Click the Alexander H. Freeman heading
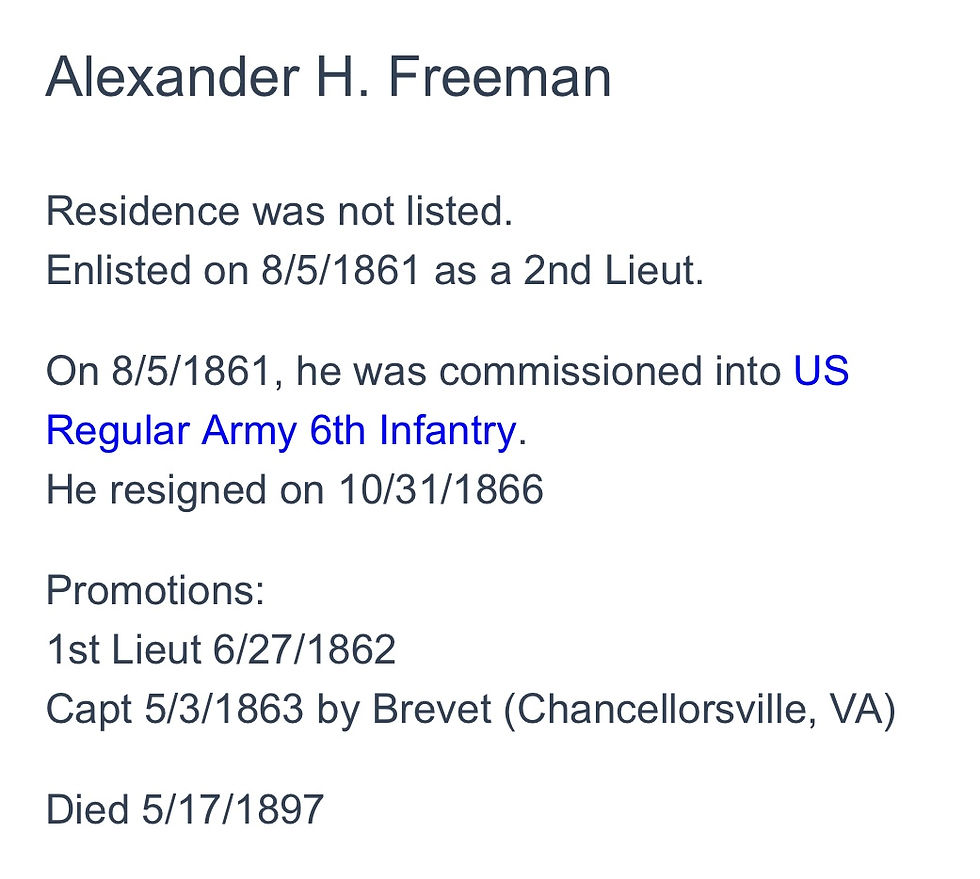The image size is (980, 879). pos(328,78)
